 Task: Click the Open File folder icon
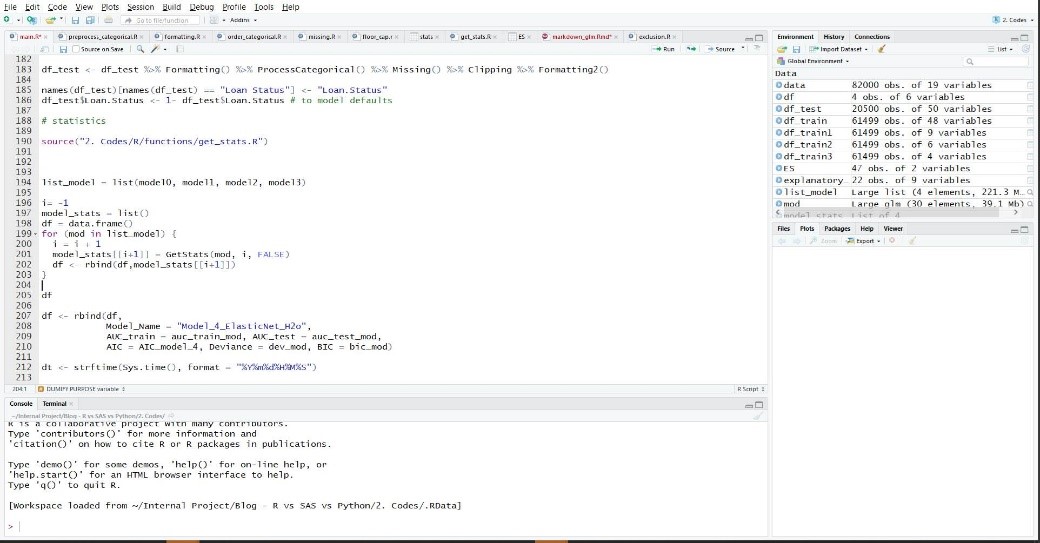[50, 20]
